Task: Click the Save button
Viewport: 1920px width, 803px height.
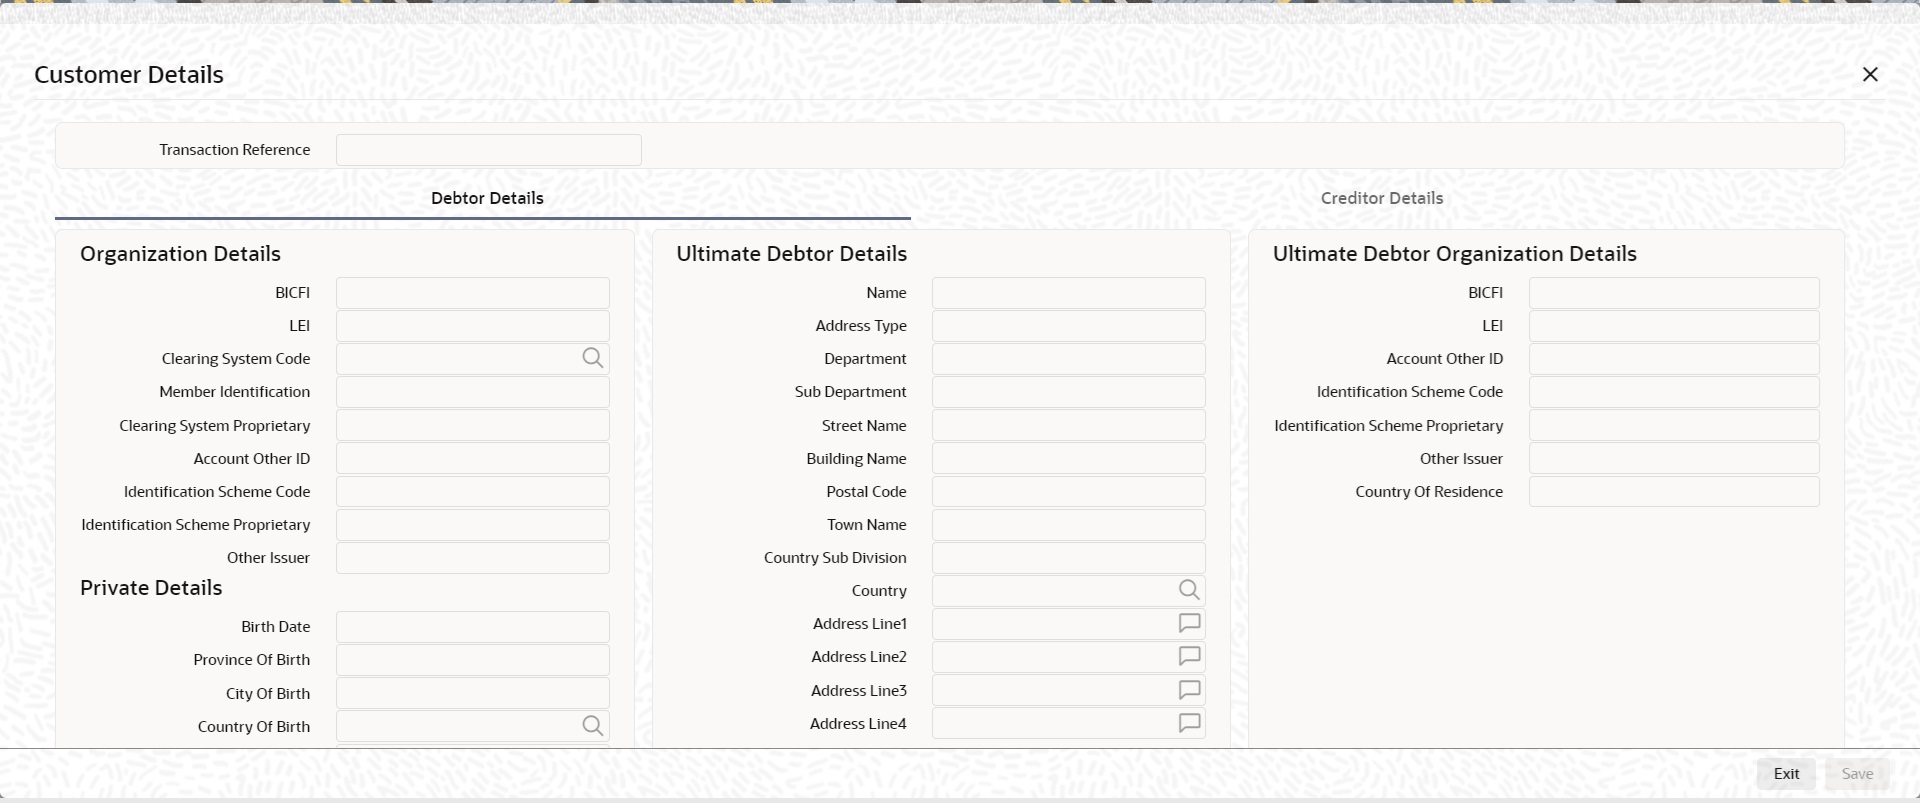Action: (1857, 774)
